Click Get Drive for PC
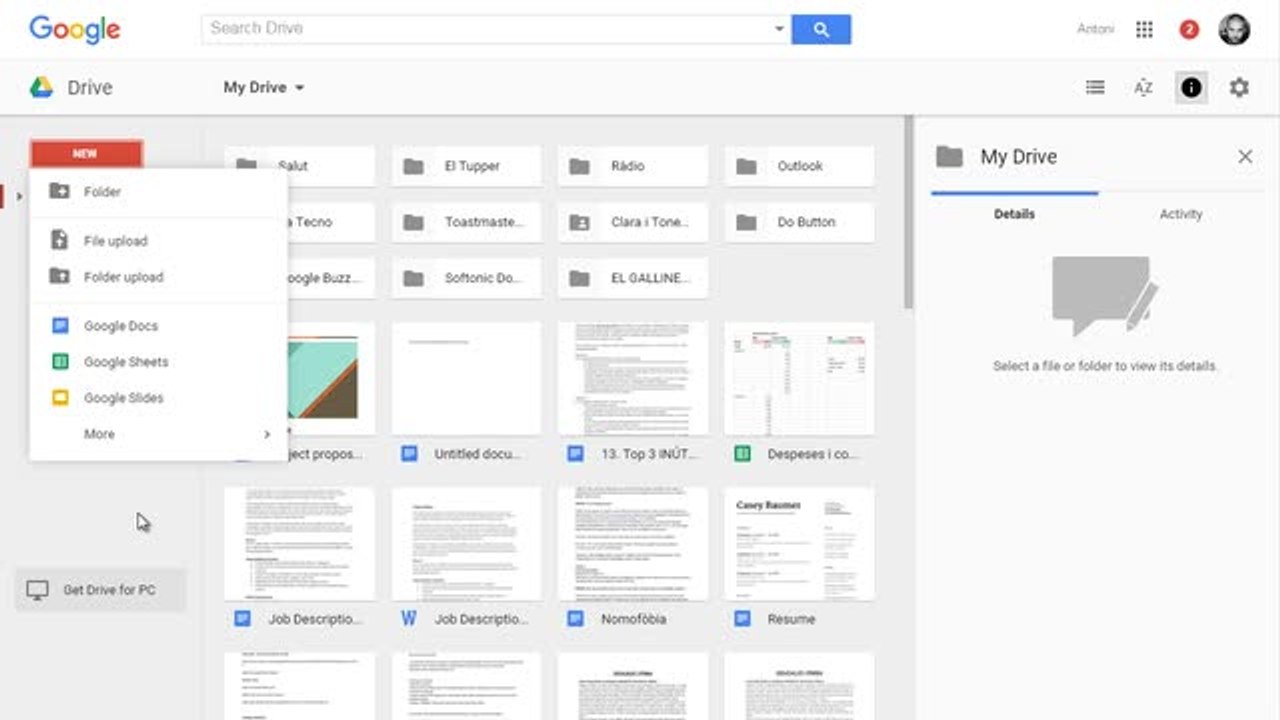The width and height of the screenshot is (1280, 720). 100,590
